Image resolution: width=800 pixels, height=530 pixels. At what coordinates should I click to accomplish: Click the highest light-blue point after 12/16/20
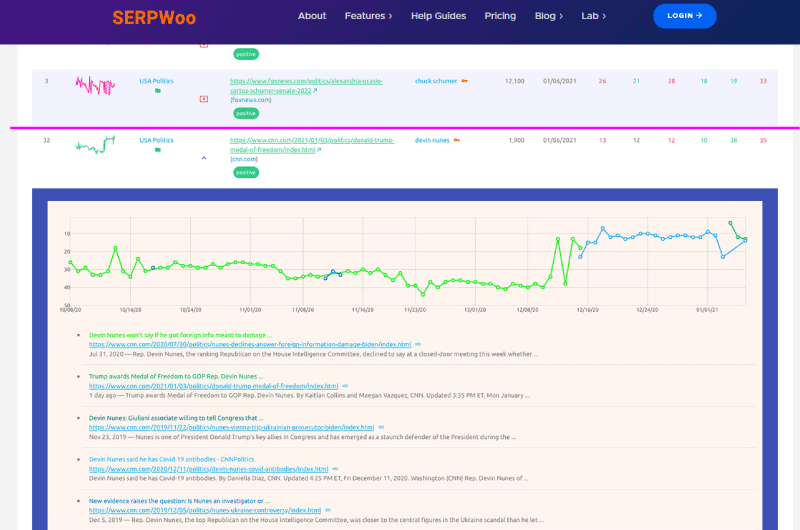pyautogui.click(x=603, y=228)
